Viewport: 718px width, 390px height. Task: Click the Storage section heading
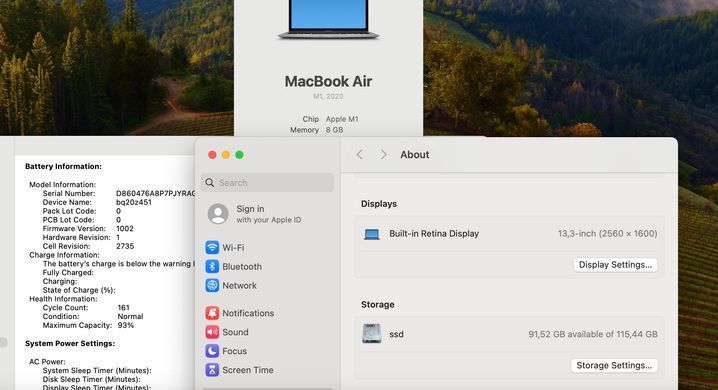[377, 304]
